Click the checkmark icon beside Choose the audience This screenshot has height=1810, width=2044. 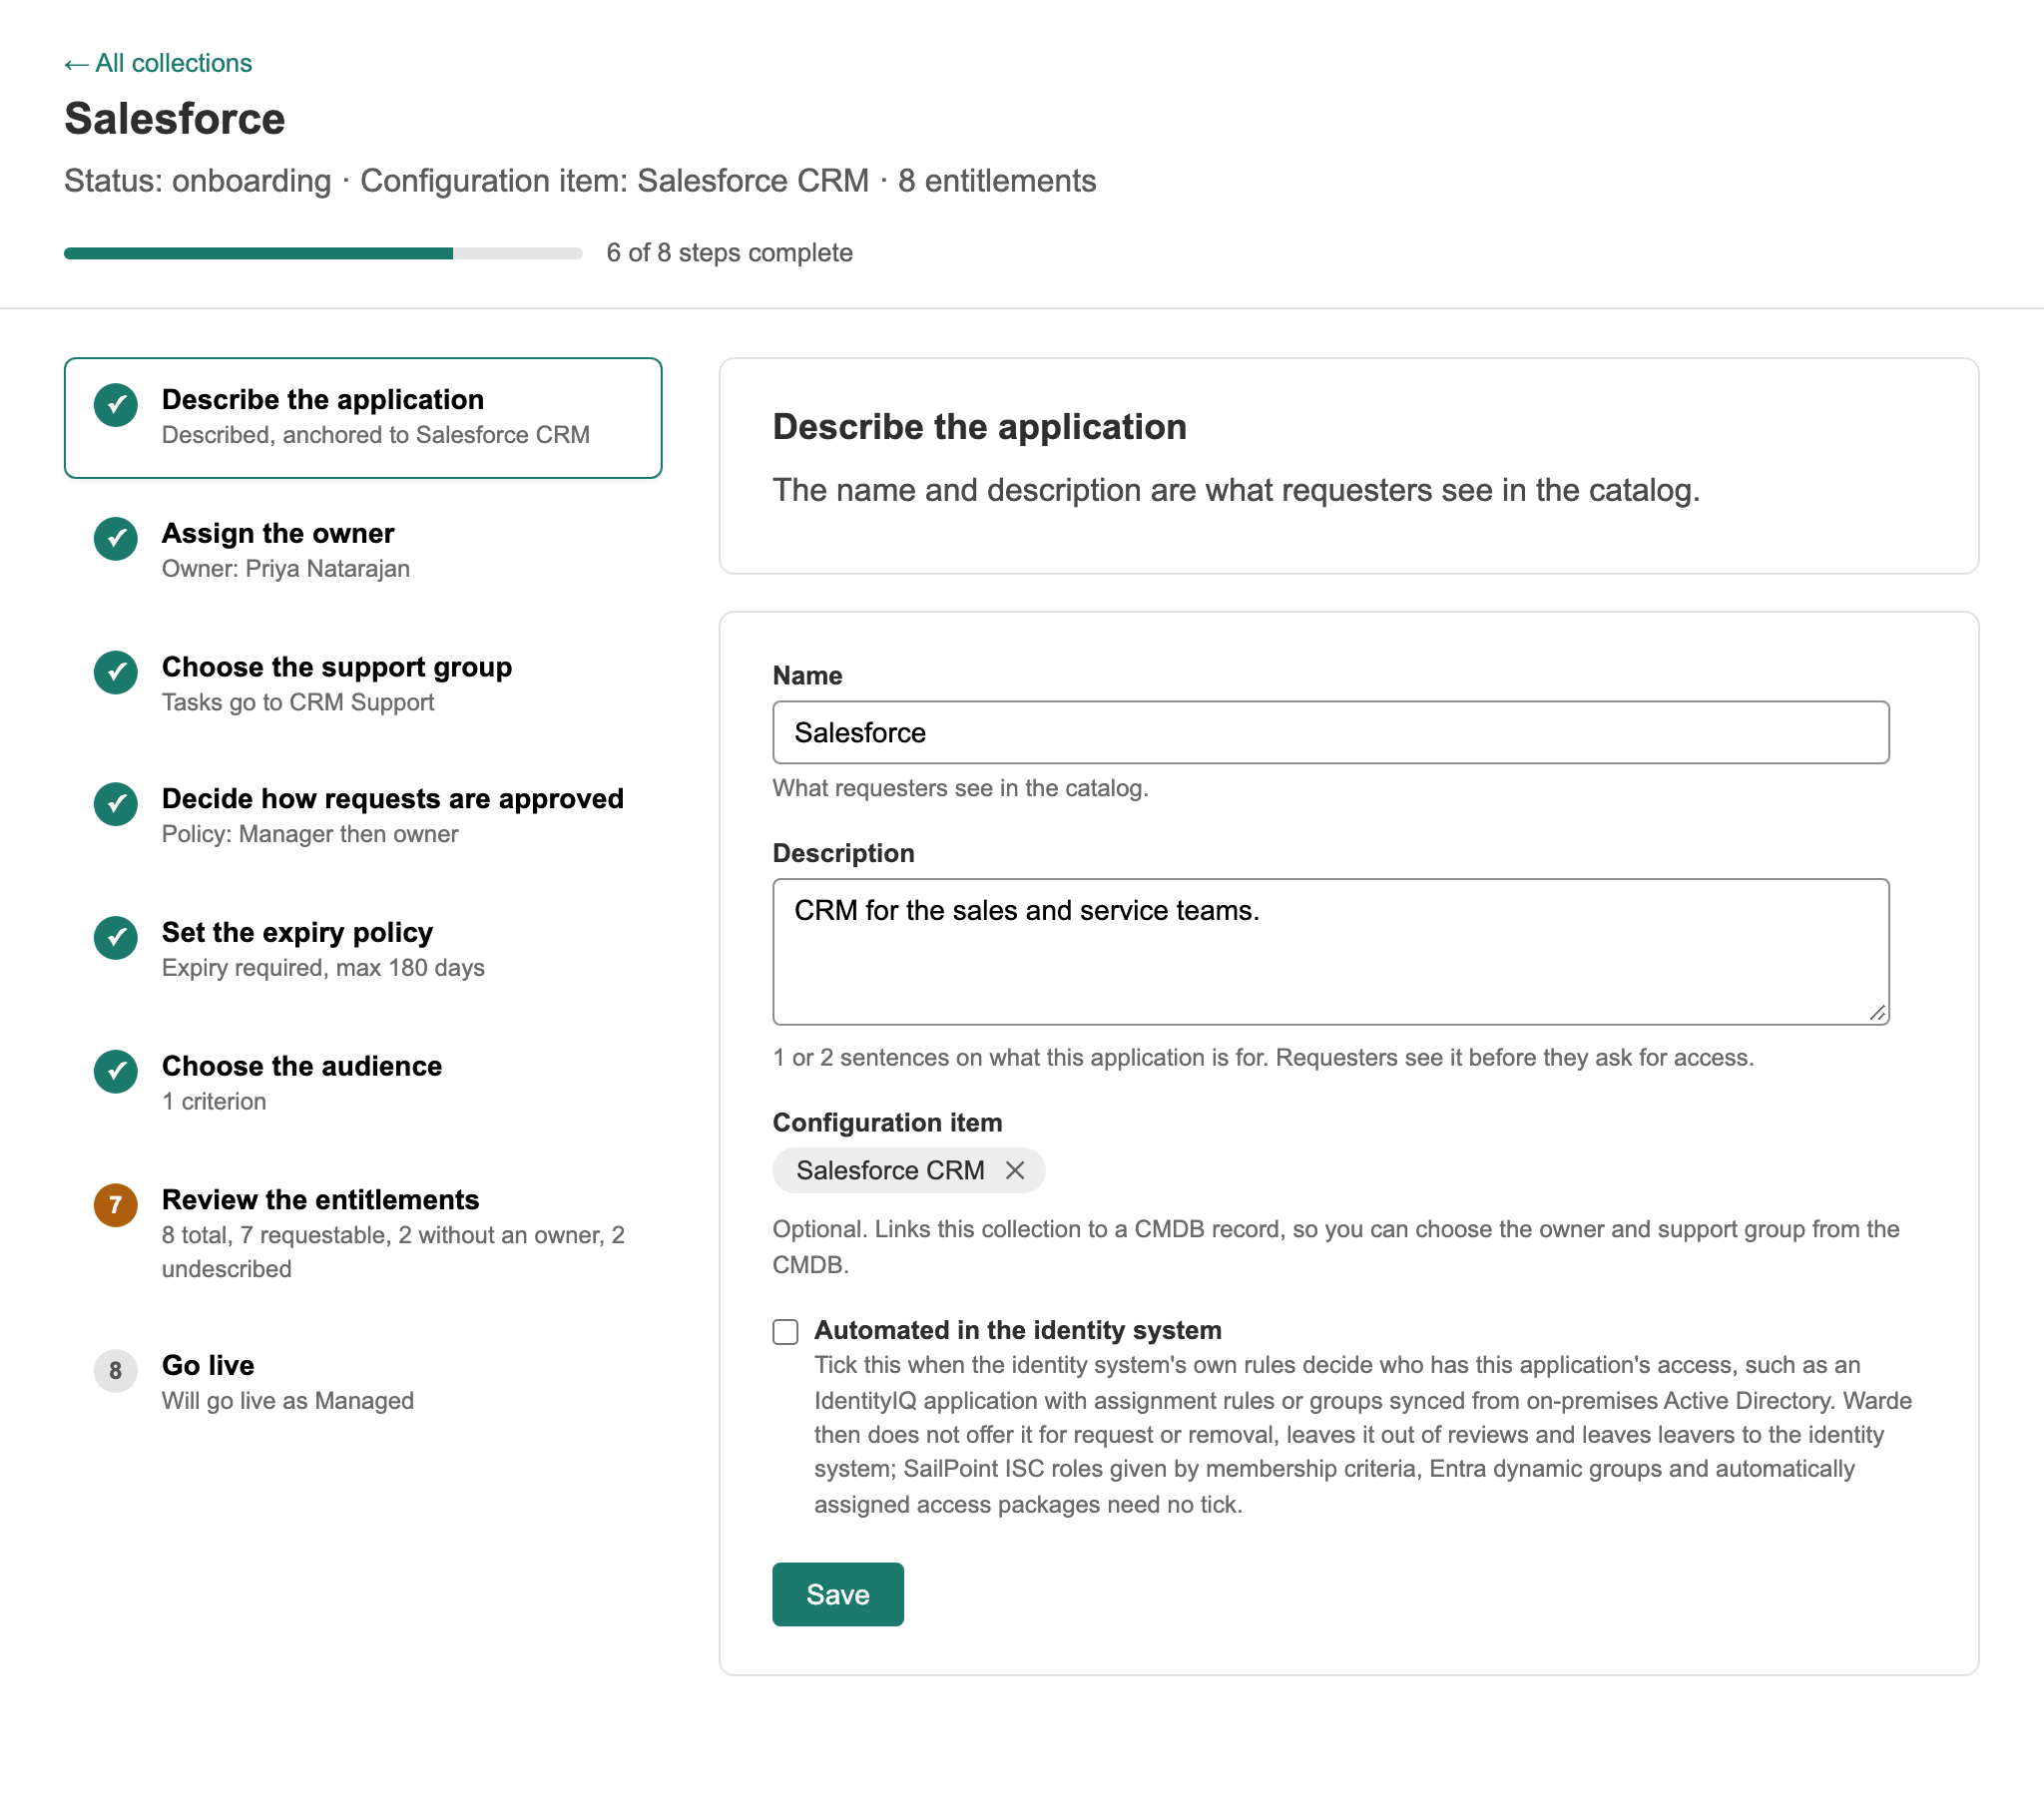pos(116,1072)
